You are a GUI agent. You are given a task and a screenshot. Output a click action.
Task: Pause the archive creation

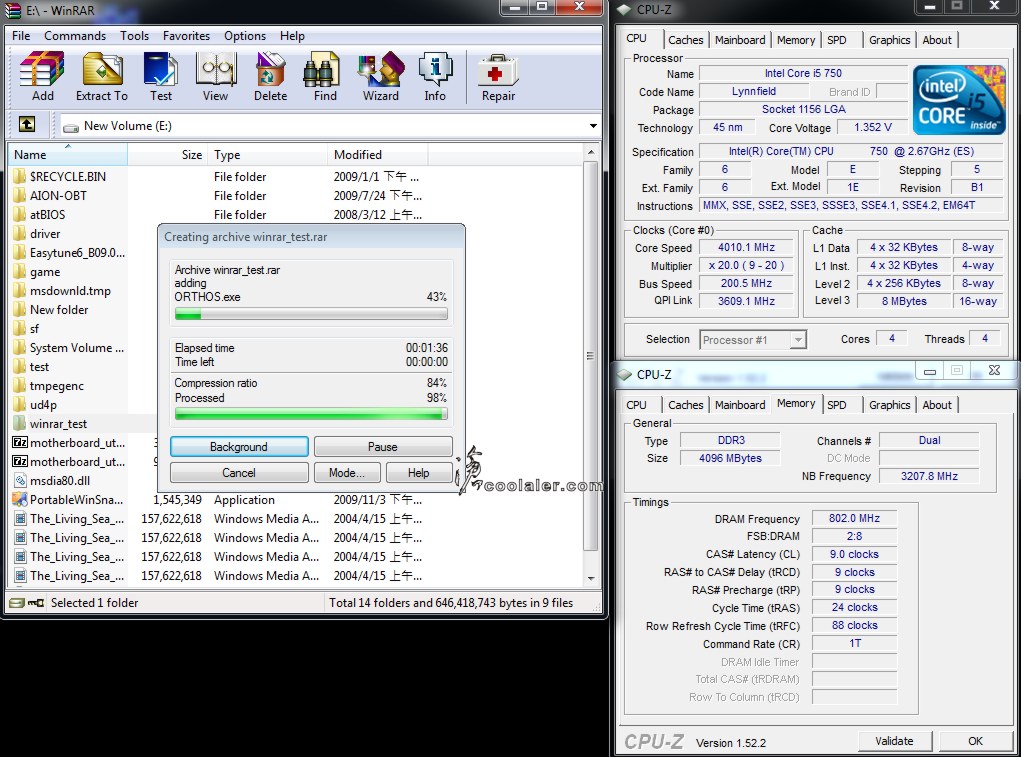coord(383,447)
